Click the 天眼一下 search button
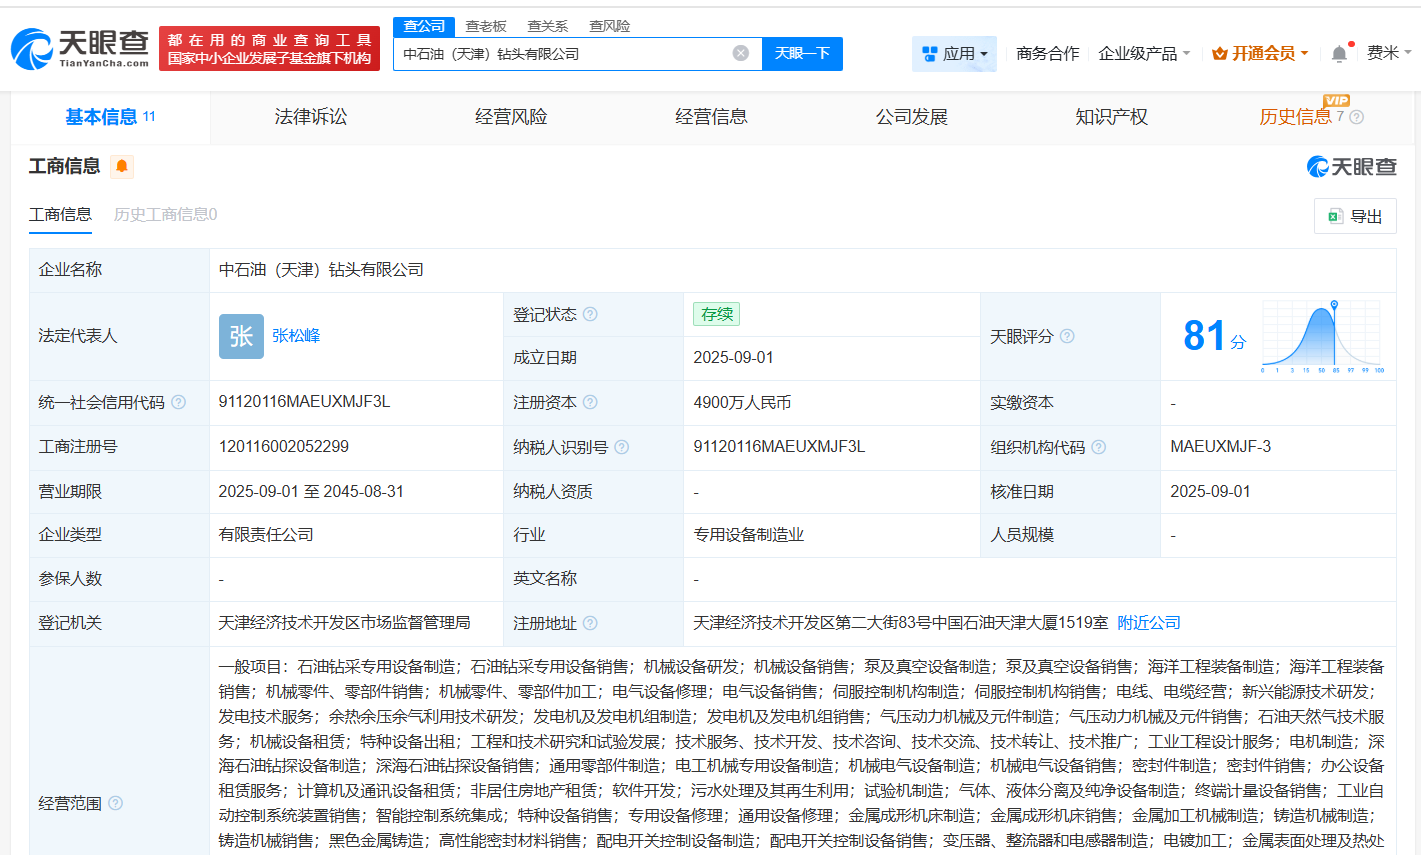Image resolution: width=1421 pixels, height=855 pixels. tap(803, 53)
